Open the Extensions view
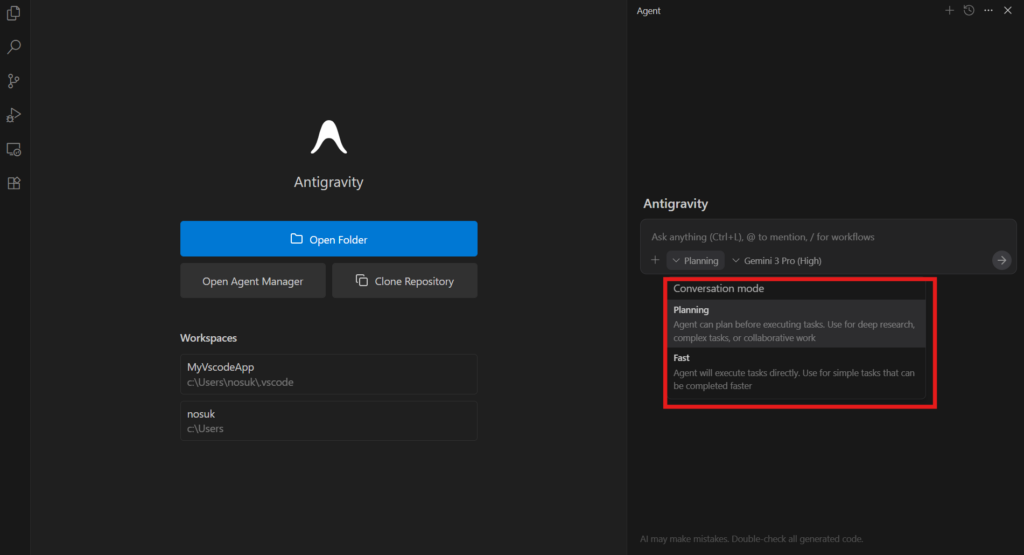This screenshot has width=1024, height=555. click(14, 183)
